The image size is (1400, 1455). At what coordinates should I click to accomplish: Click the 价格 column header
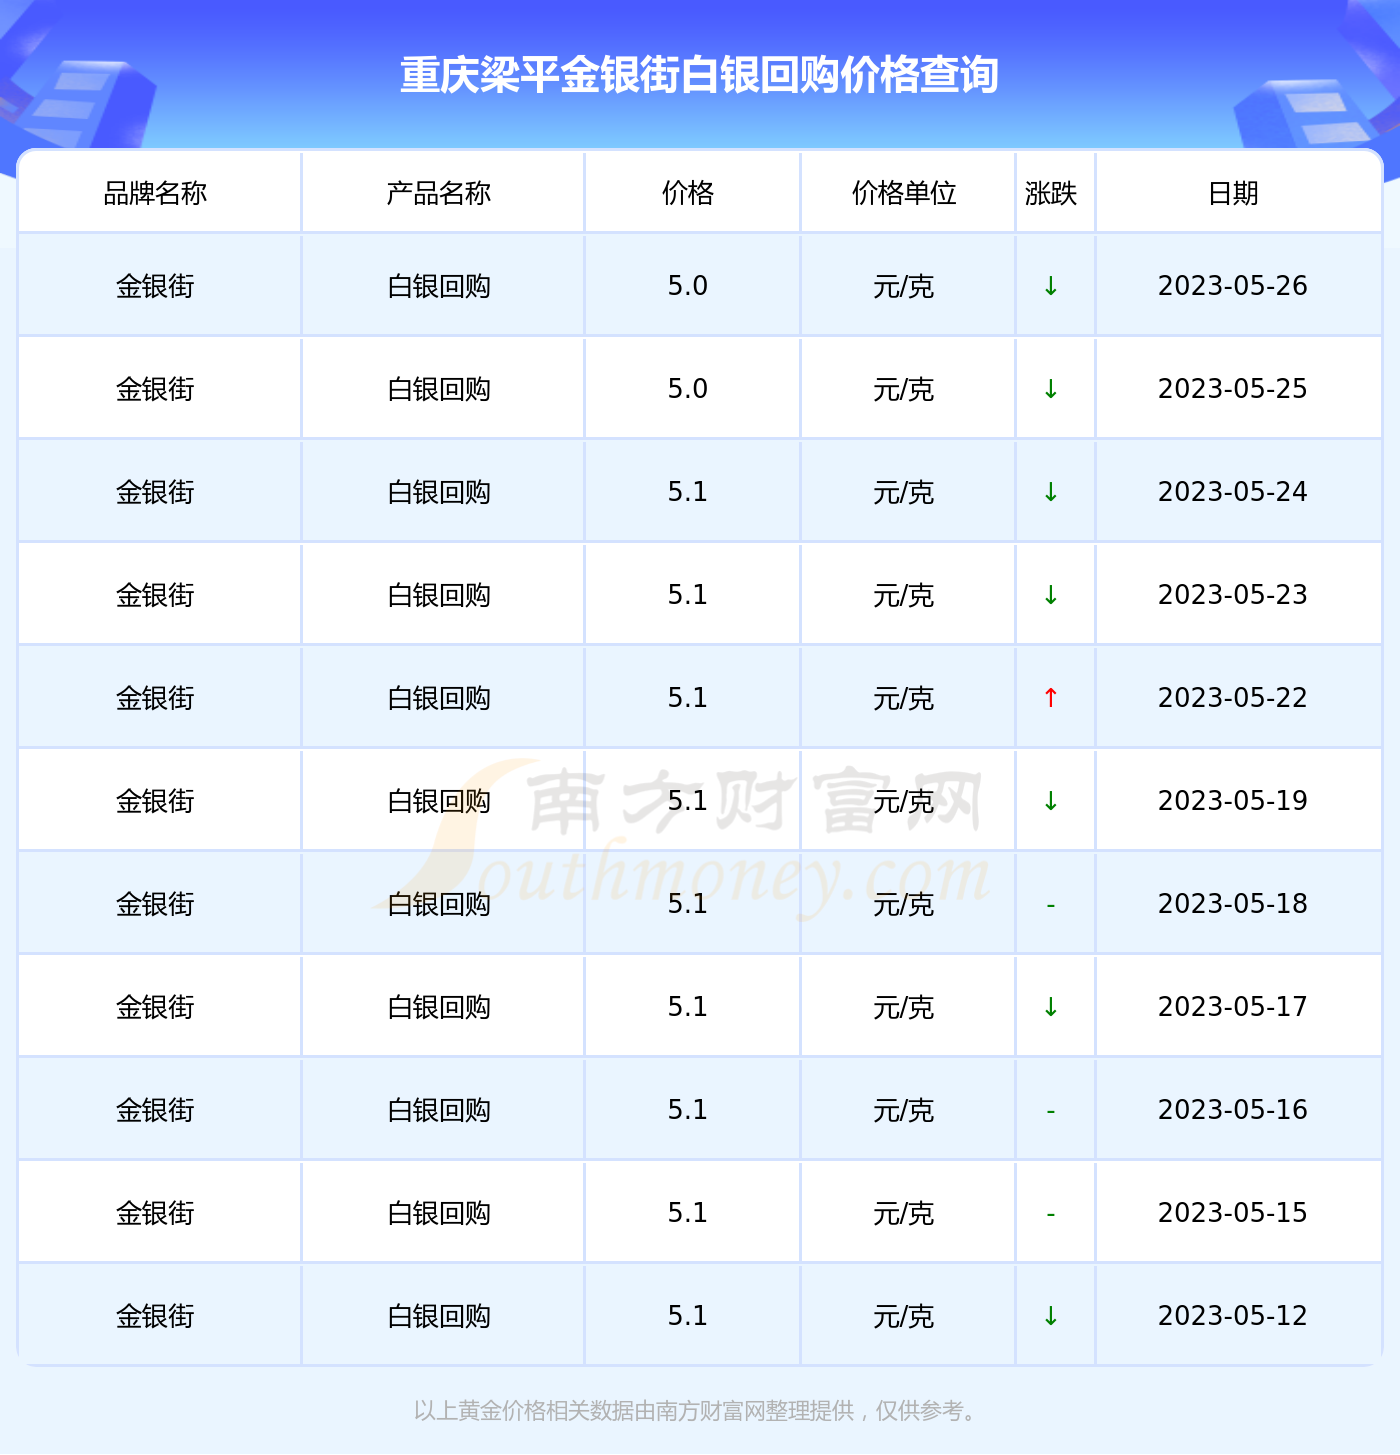tap(688, 193)
